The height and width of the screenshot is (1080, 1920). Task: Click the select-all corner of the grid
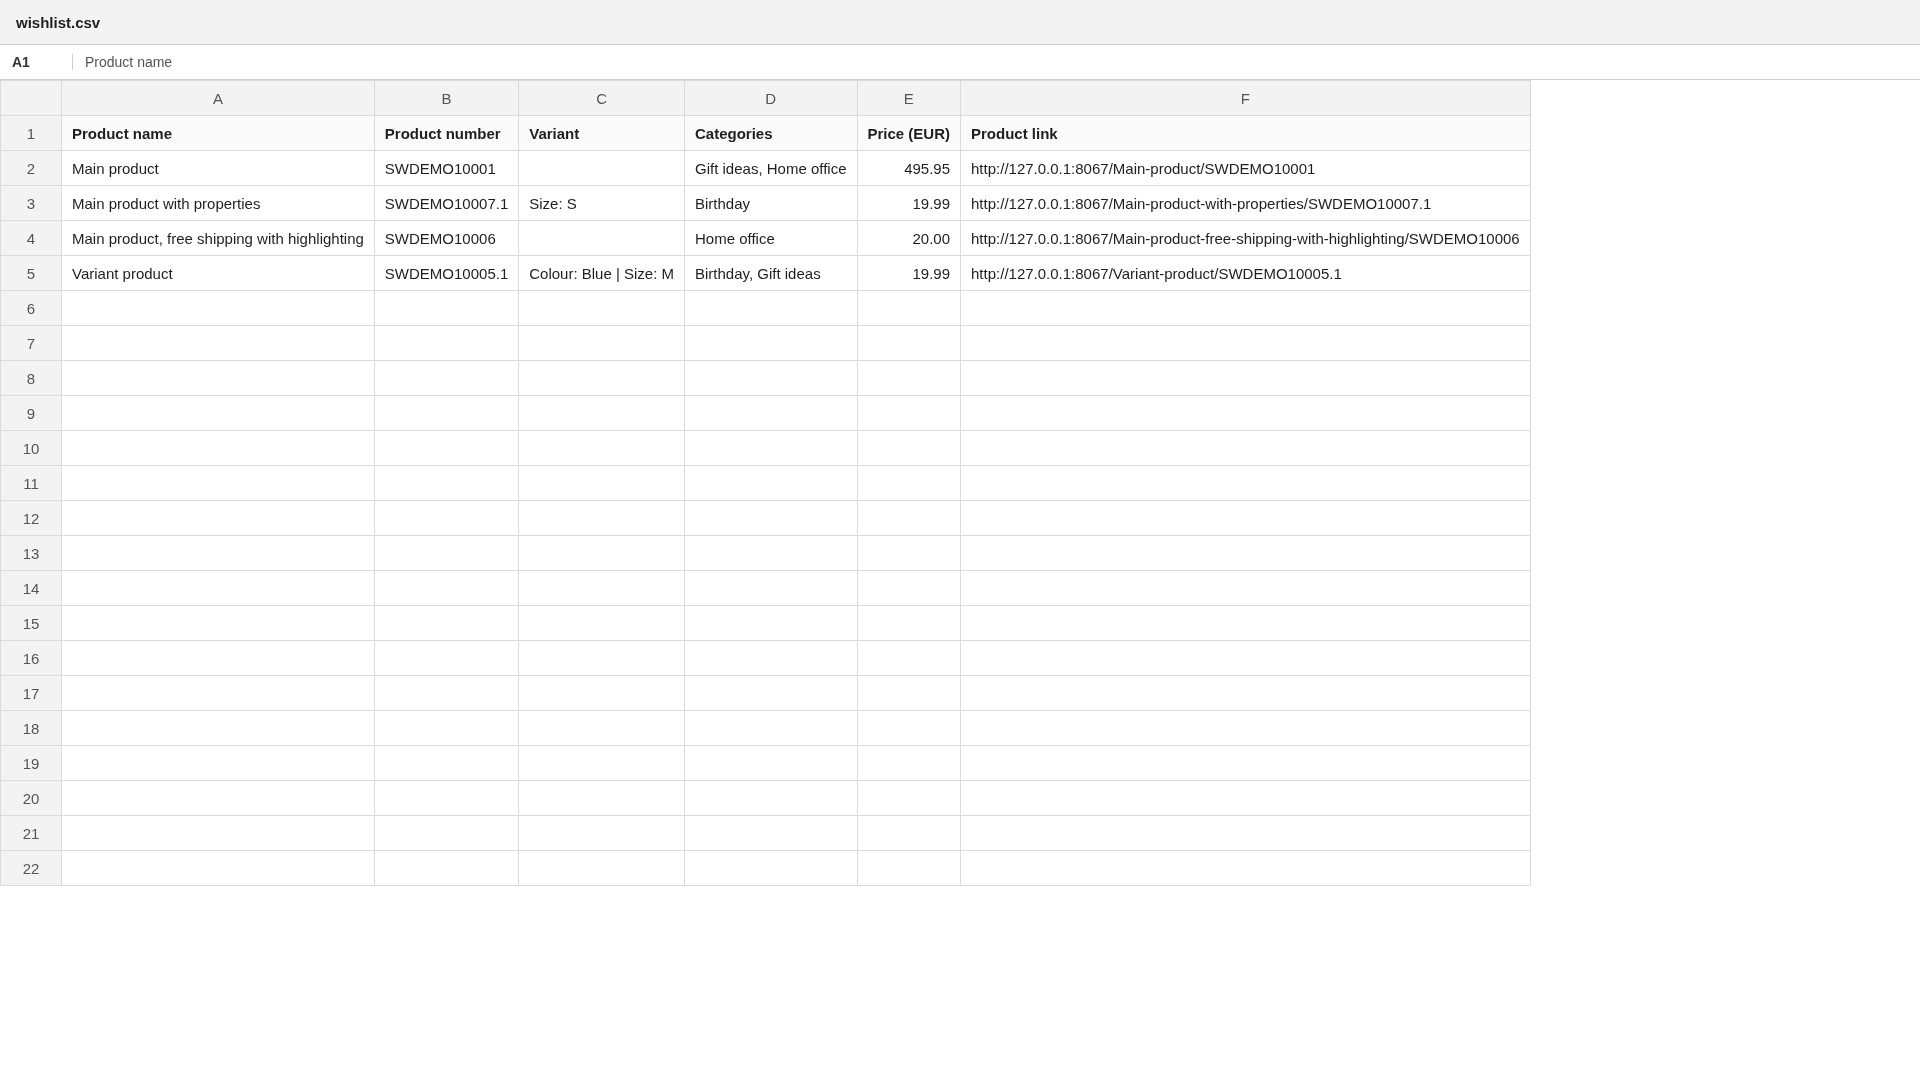pos(31,98)
